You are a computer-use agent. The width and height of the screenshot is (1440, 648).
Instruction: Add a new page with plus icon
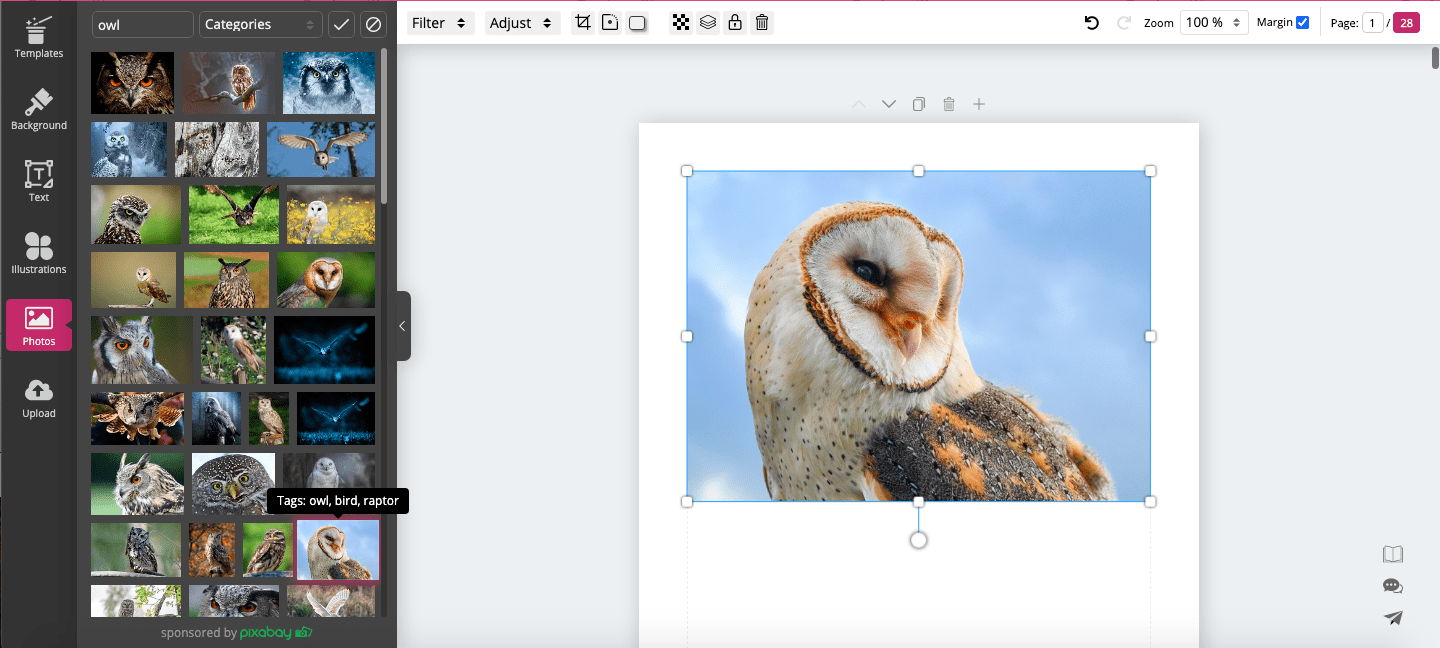click(979, 104)
